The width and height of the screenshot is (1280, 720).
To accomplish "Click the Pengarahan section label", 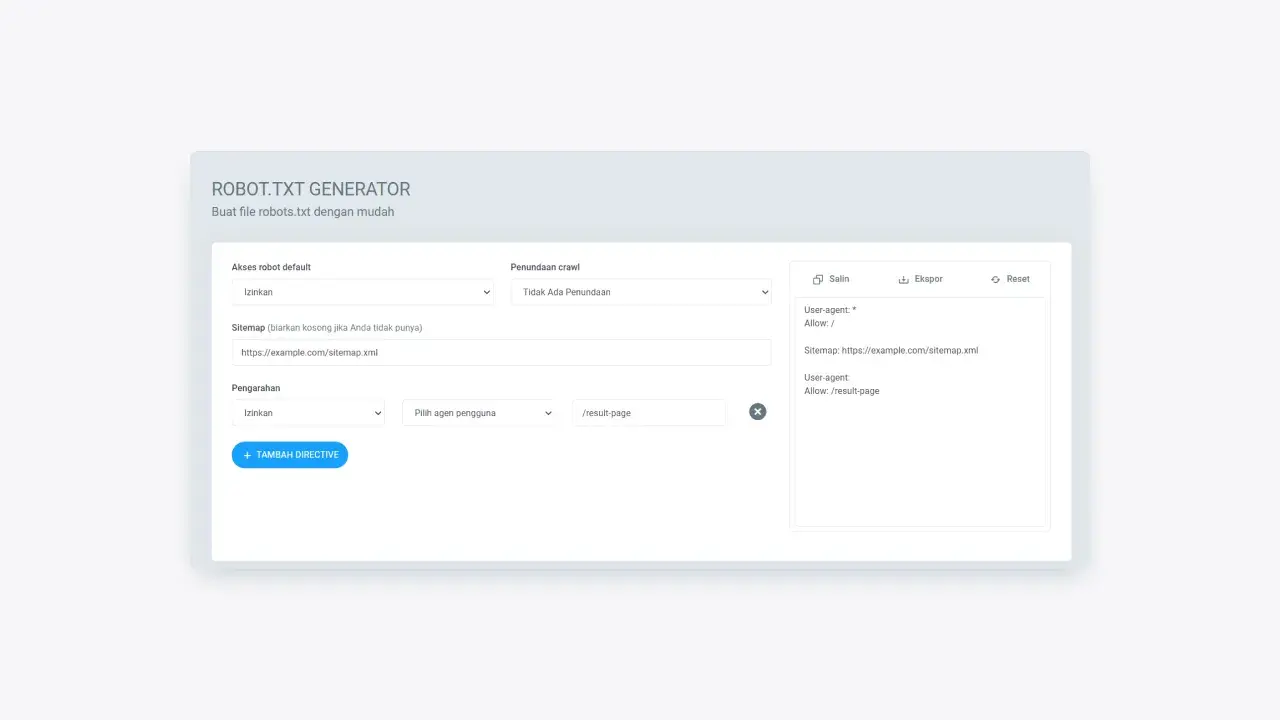I will [256, 388].
